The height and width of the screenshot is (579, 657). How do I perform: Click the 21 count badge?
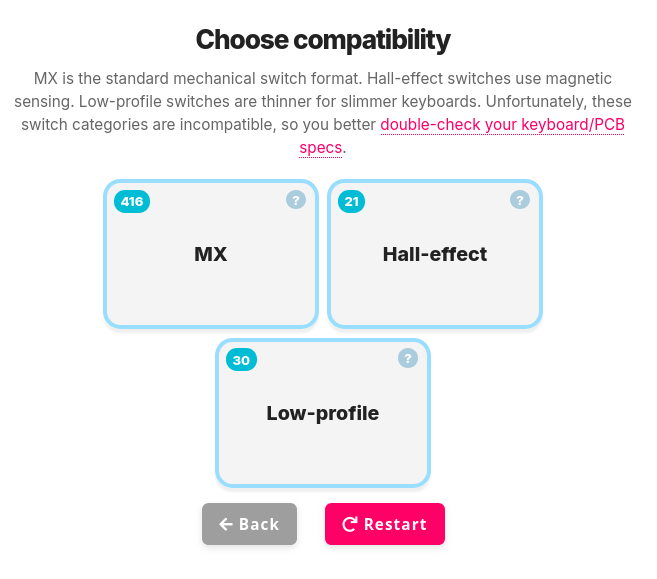[x=351, y=202]
